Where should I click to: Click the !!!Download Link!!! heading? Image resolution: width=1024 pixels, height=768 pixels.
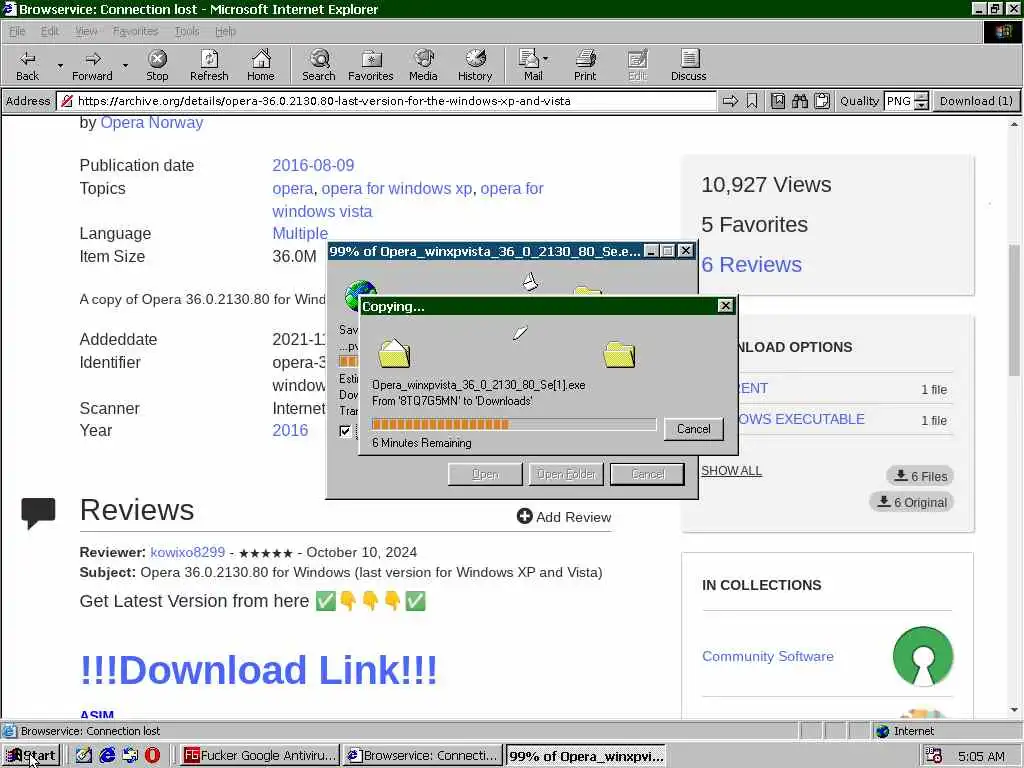point(258,670)
